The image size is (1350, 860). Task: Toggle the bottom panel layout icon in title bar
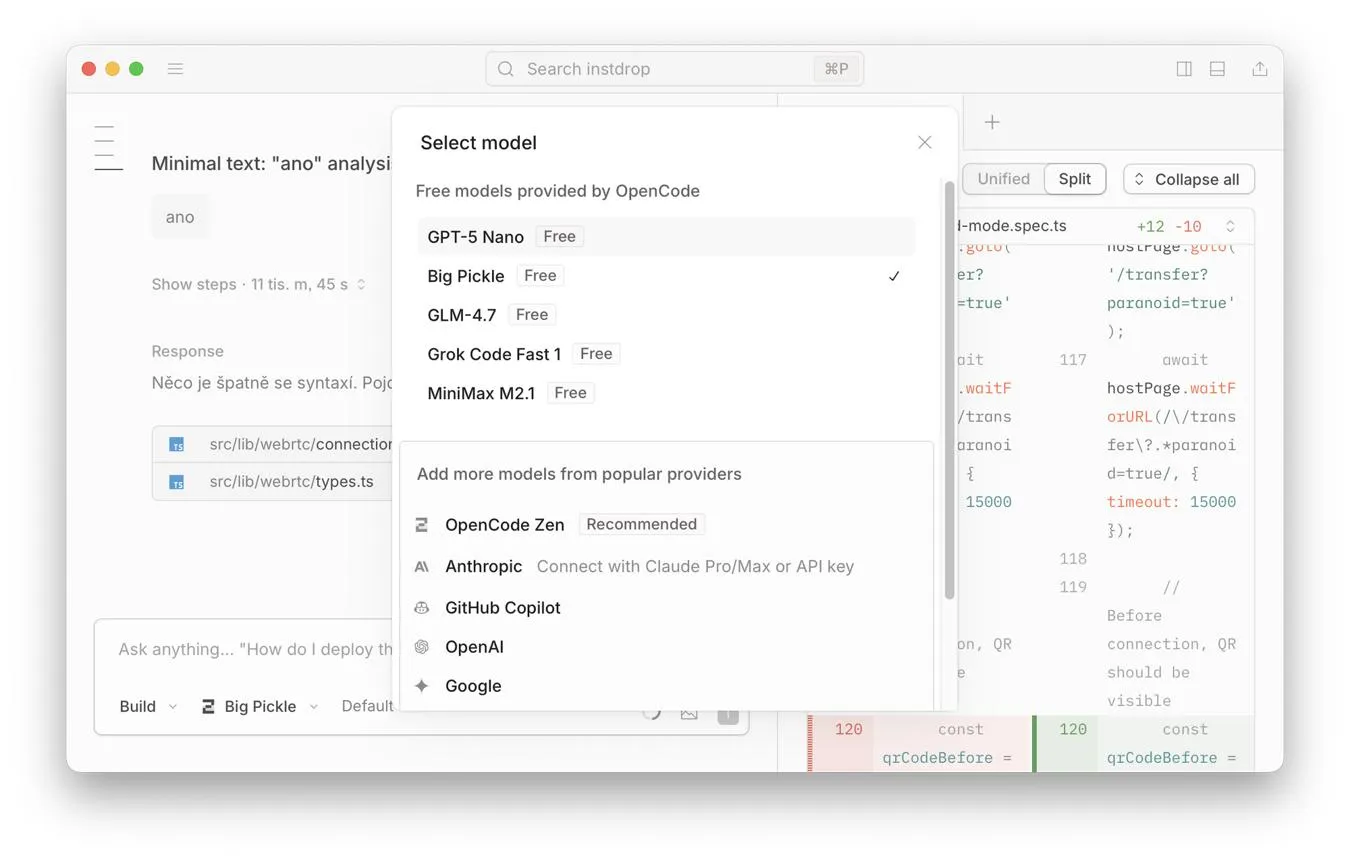tap(1217, 69)
